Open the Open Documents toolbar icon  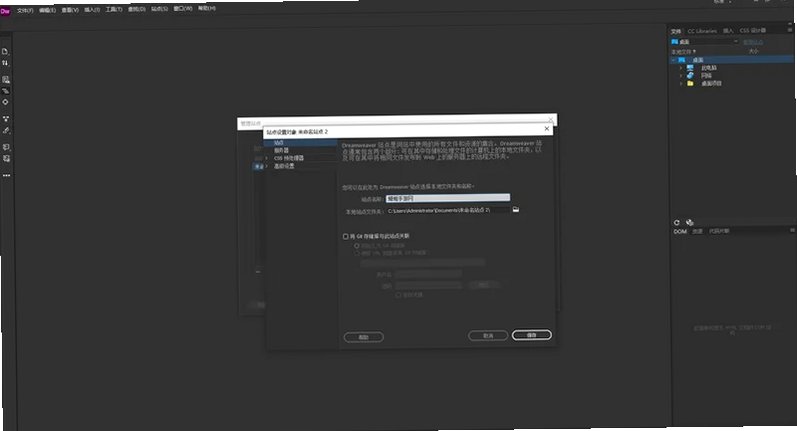pos(5,52)
